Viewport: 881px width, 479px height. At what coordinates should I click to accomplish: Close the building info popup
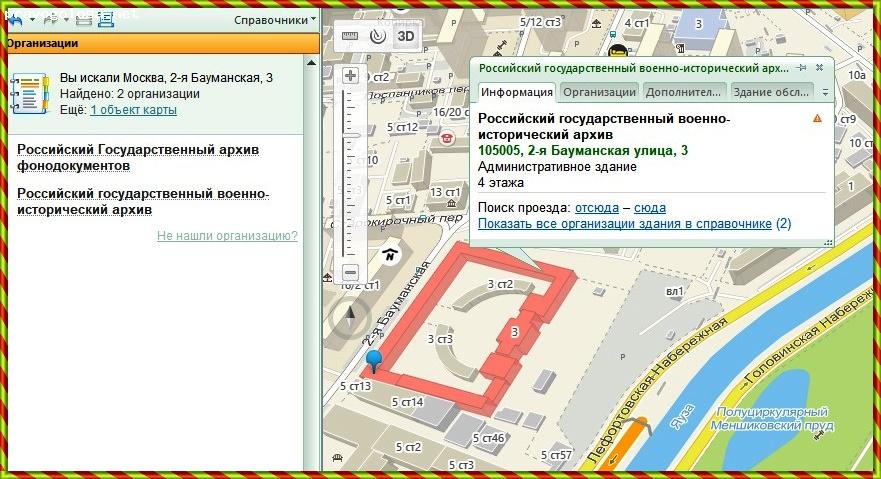819,67
